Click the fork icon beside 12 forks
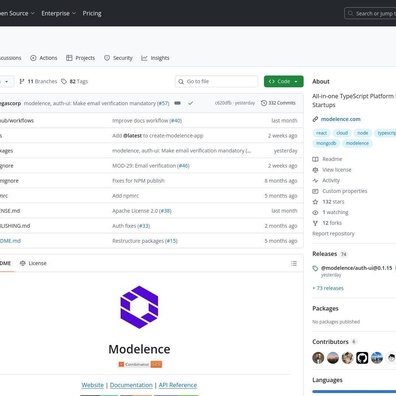Screen dimensions: 396x396 point(315,223)
